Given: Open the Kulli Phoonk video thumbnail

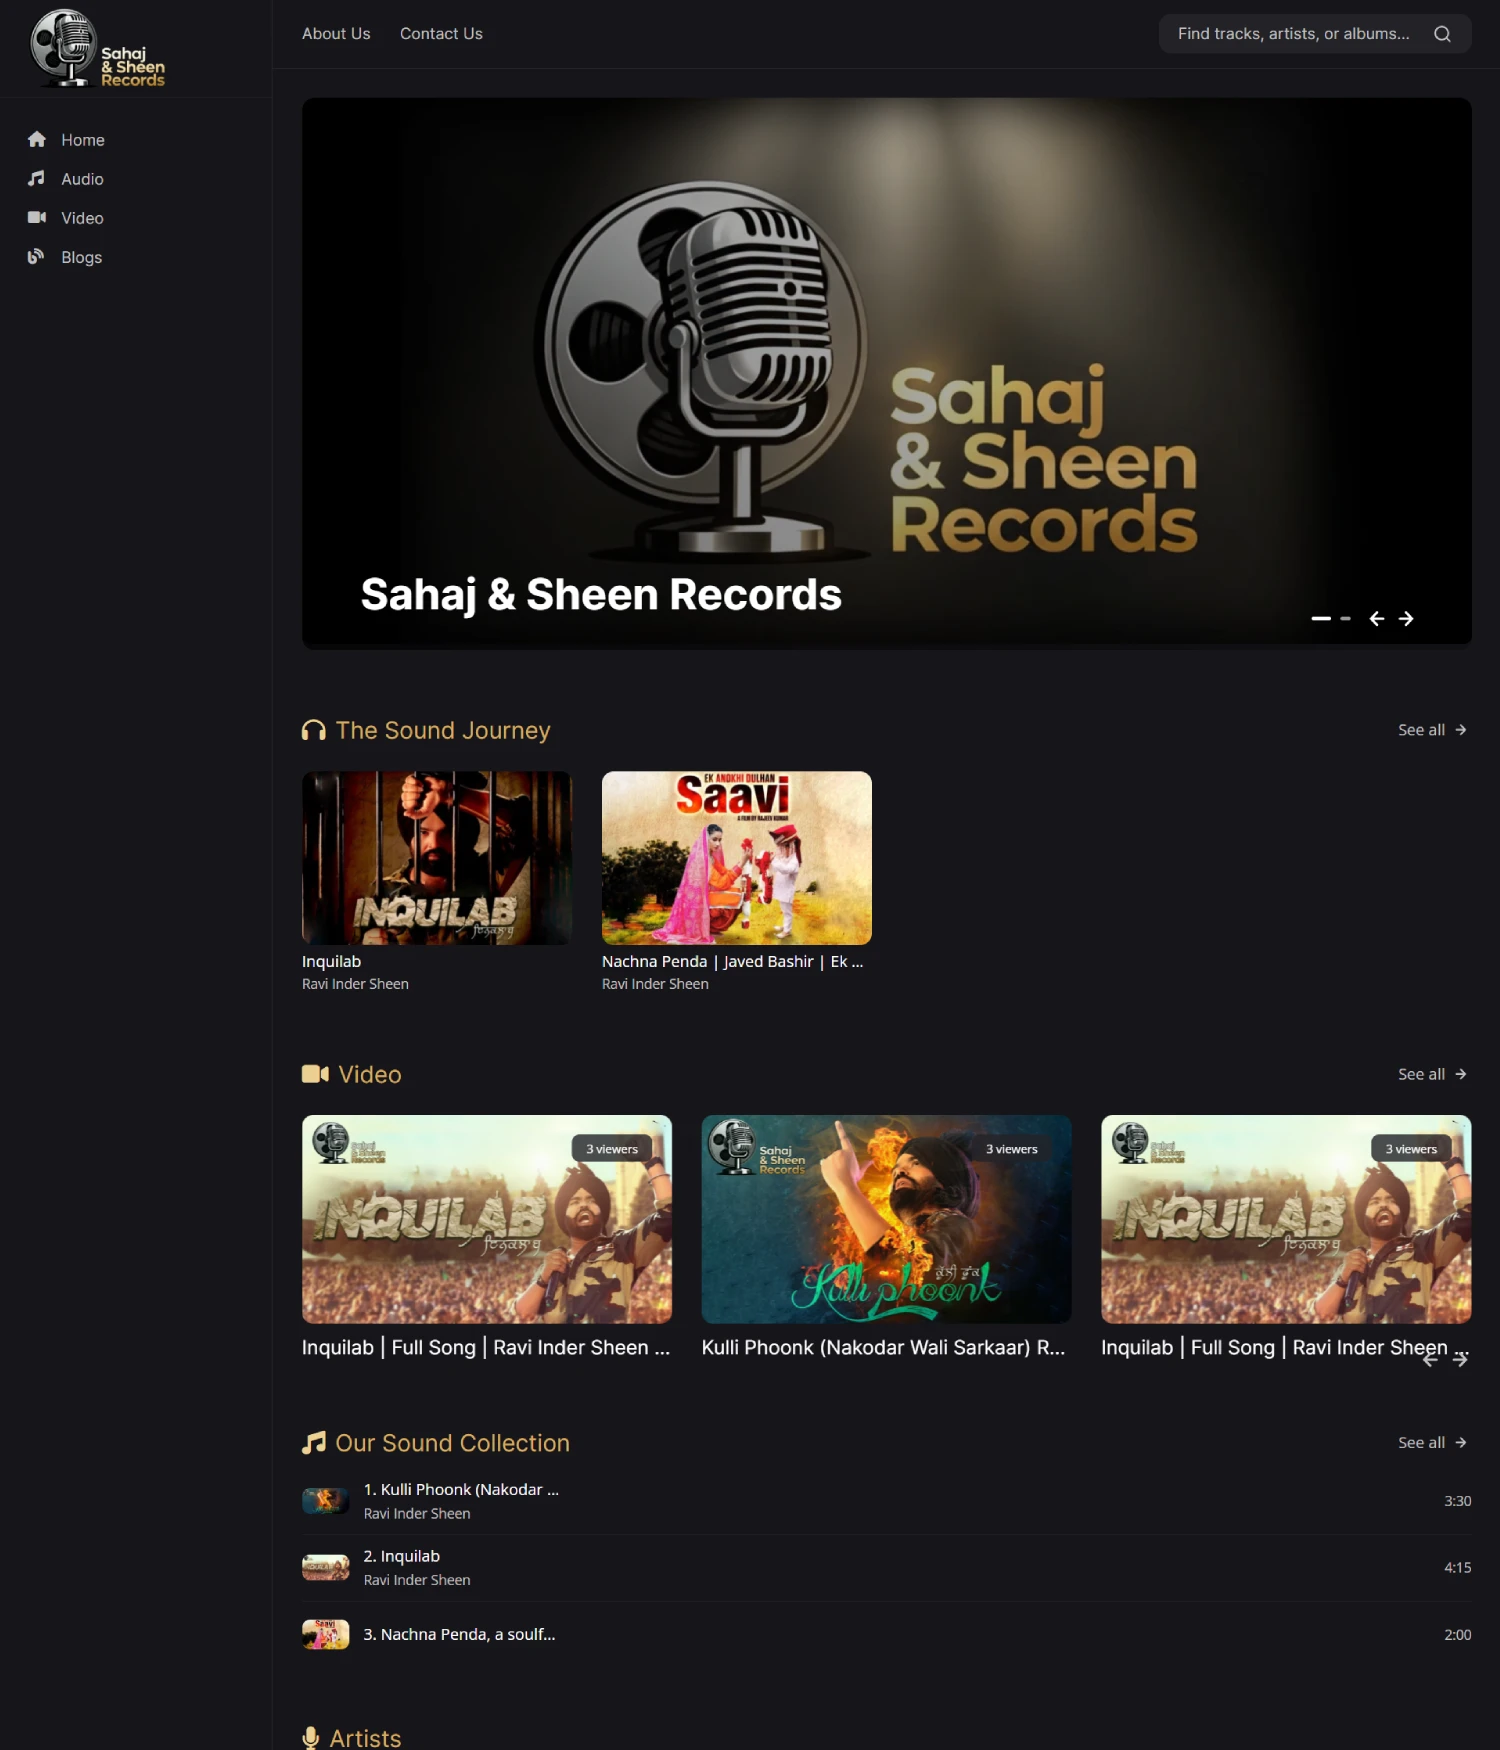Looking at the screenshot, I should click(886, 1219).
